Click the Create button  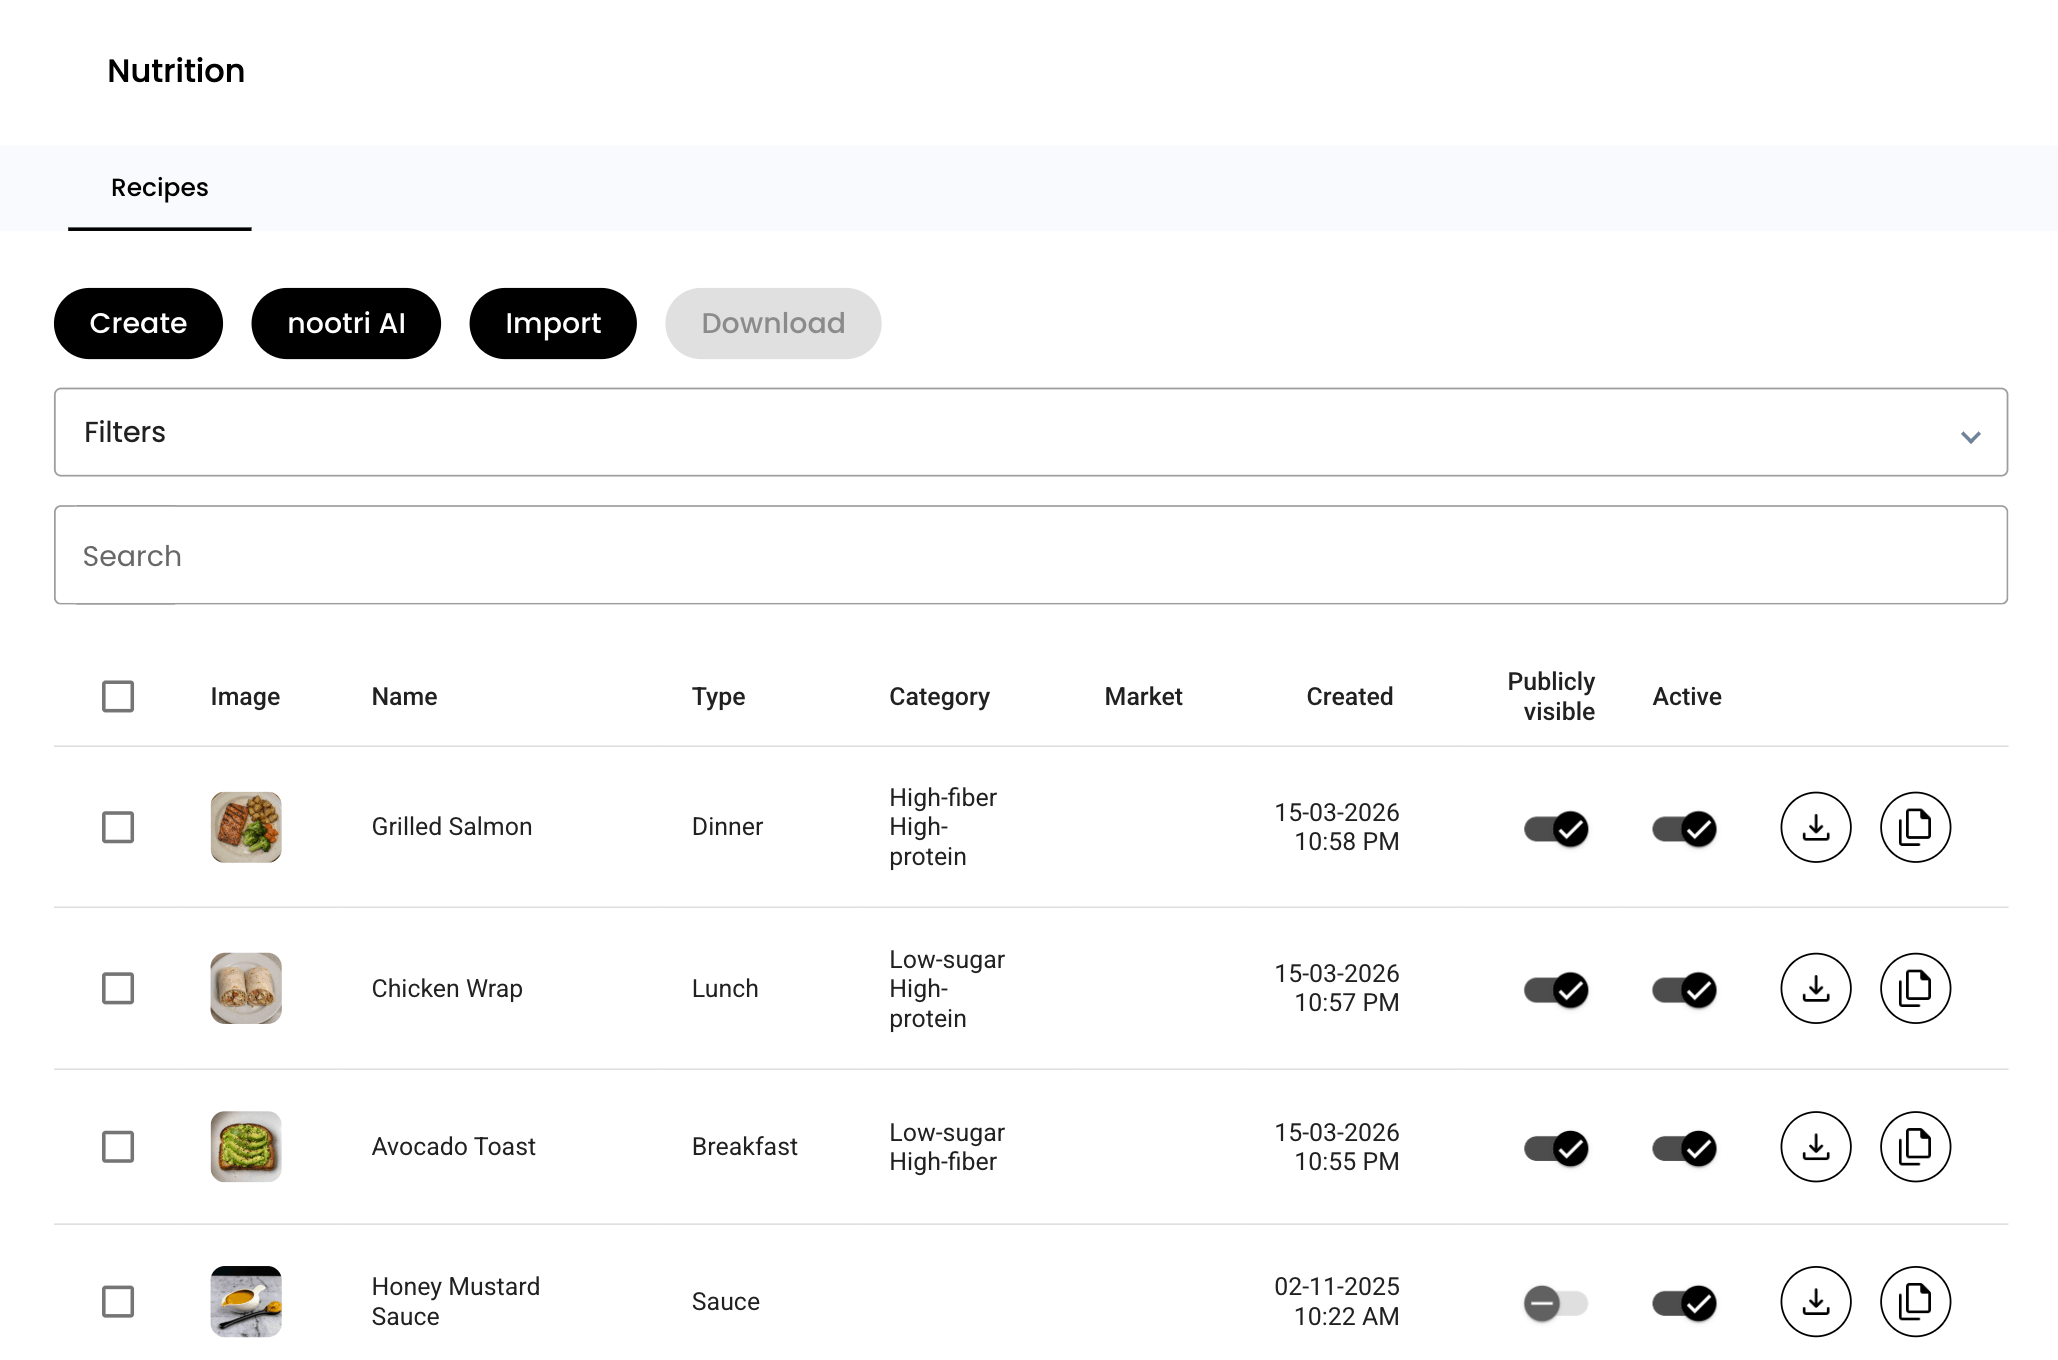pos(138,323)
